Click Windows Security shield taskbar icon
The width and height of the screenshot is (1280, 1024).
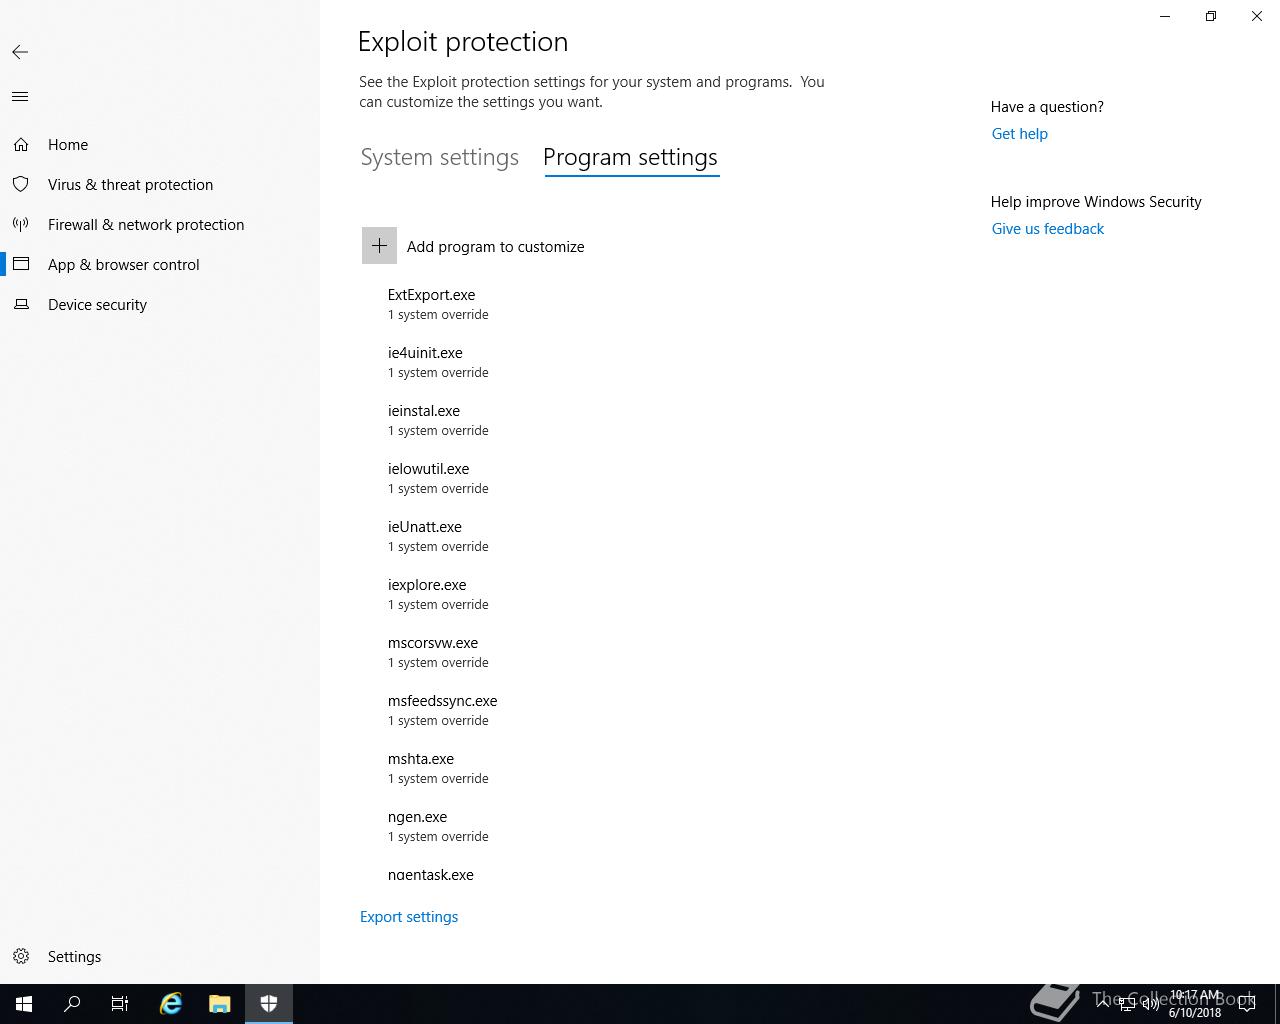pyautogui.click(x=269, y=1004)
